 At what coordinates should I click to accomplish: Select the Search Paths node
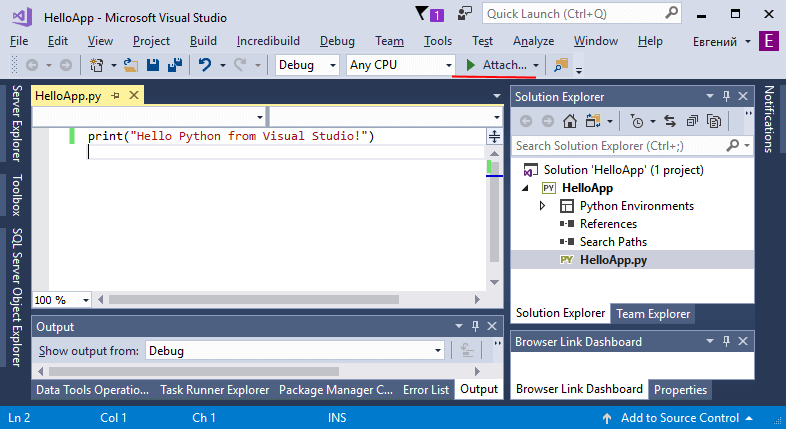point(613,242)
